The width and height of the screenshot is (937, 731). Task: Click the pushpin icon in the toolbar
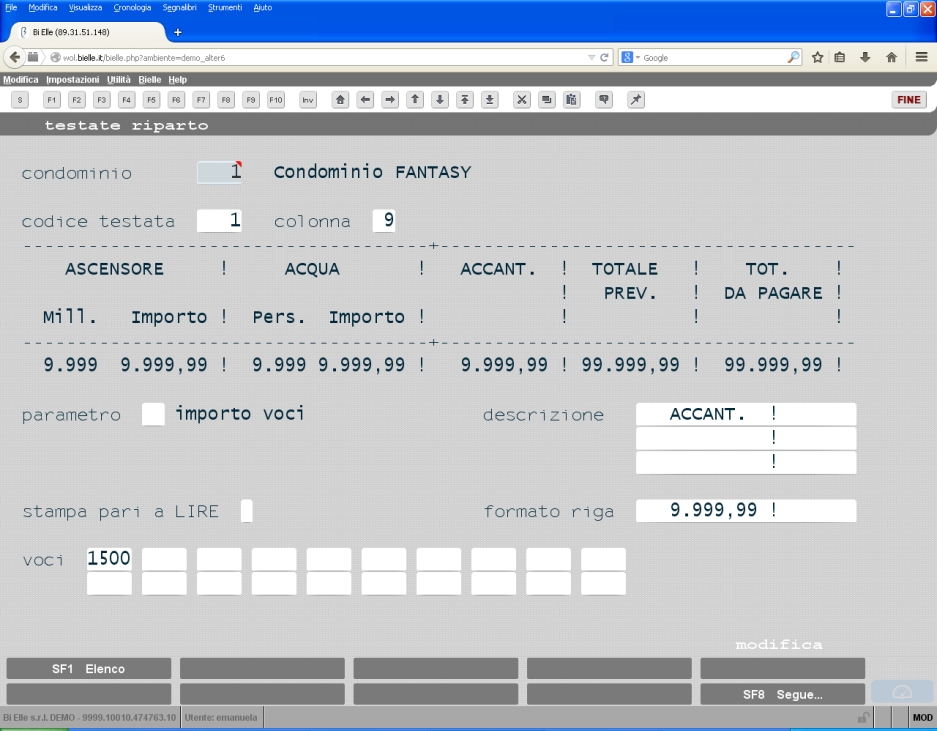pyautogui.click(x=636, y=100)
